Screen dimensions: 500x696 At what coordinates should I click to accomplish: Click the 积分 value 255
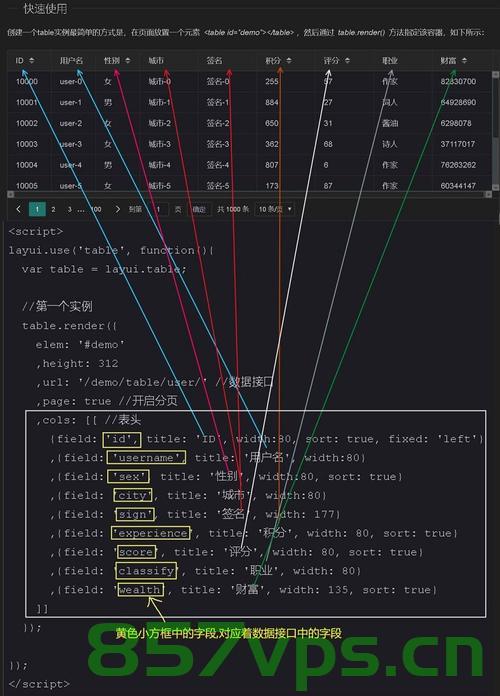click(x=272, y=81)
